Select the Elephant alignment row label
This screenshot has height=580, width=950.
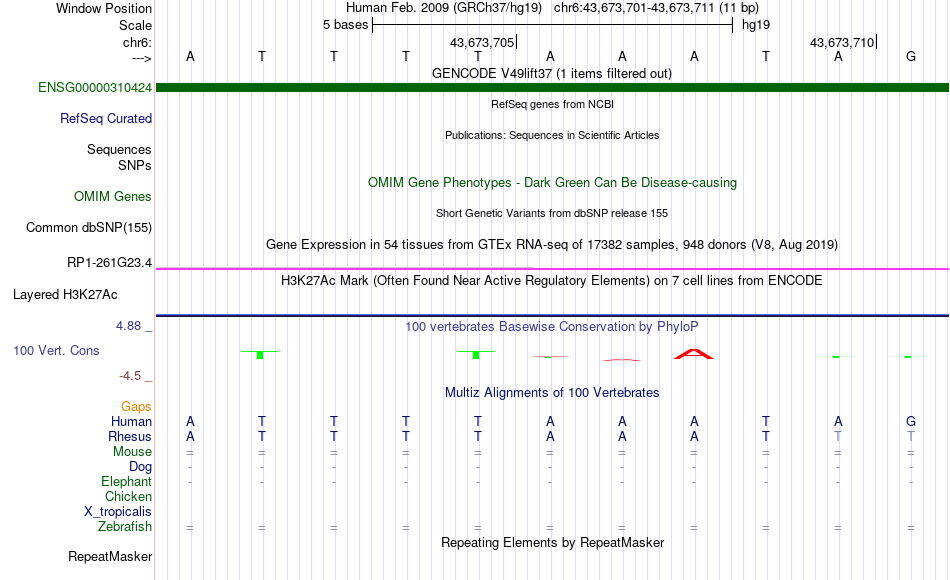[x=127, y=481]
